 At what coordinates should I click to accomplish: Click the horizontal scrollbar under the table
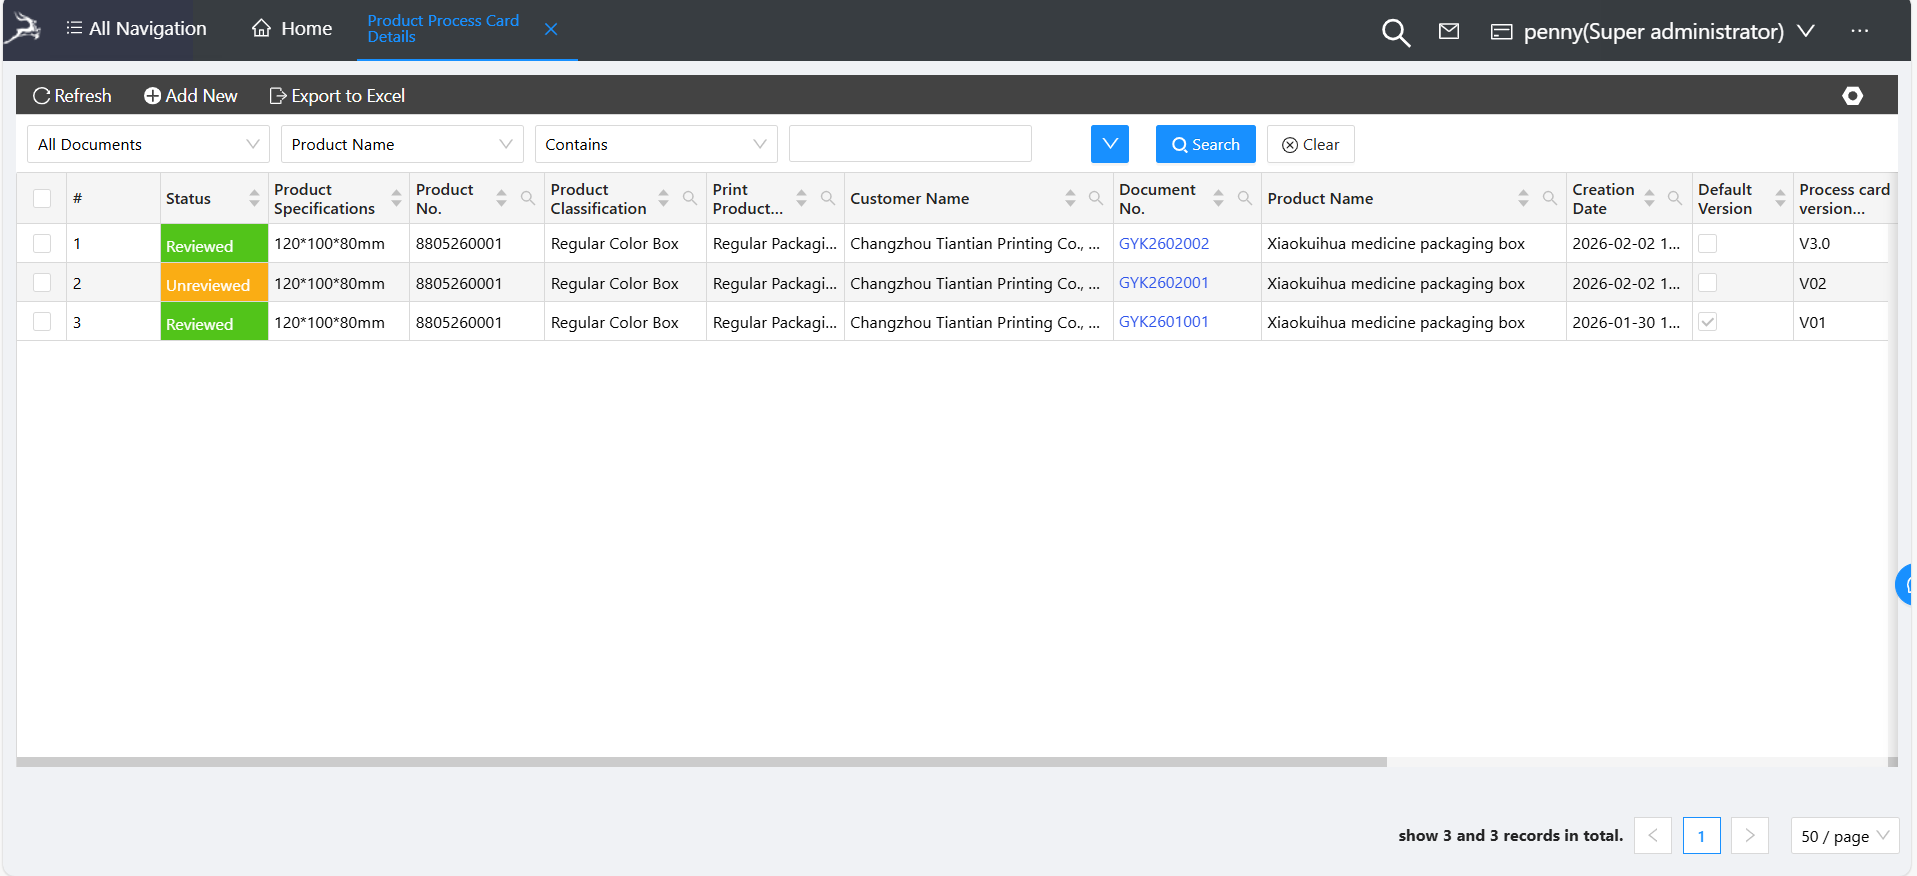[700, 762]
